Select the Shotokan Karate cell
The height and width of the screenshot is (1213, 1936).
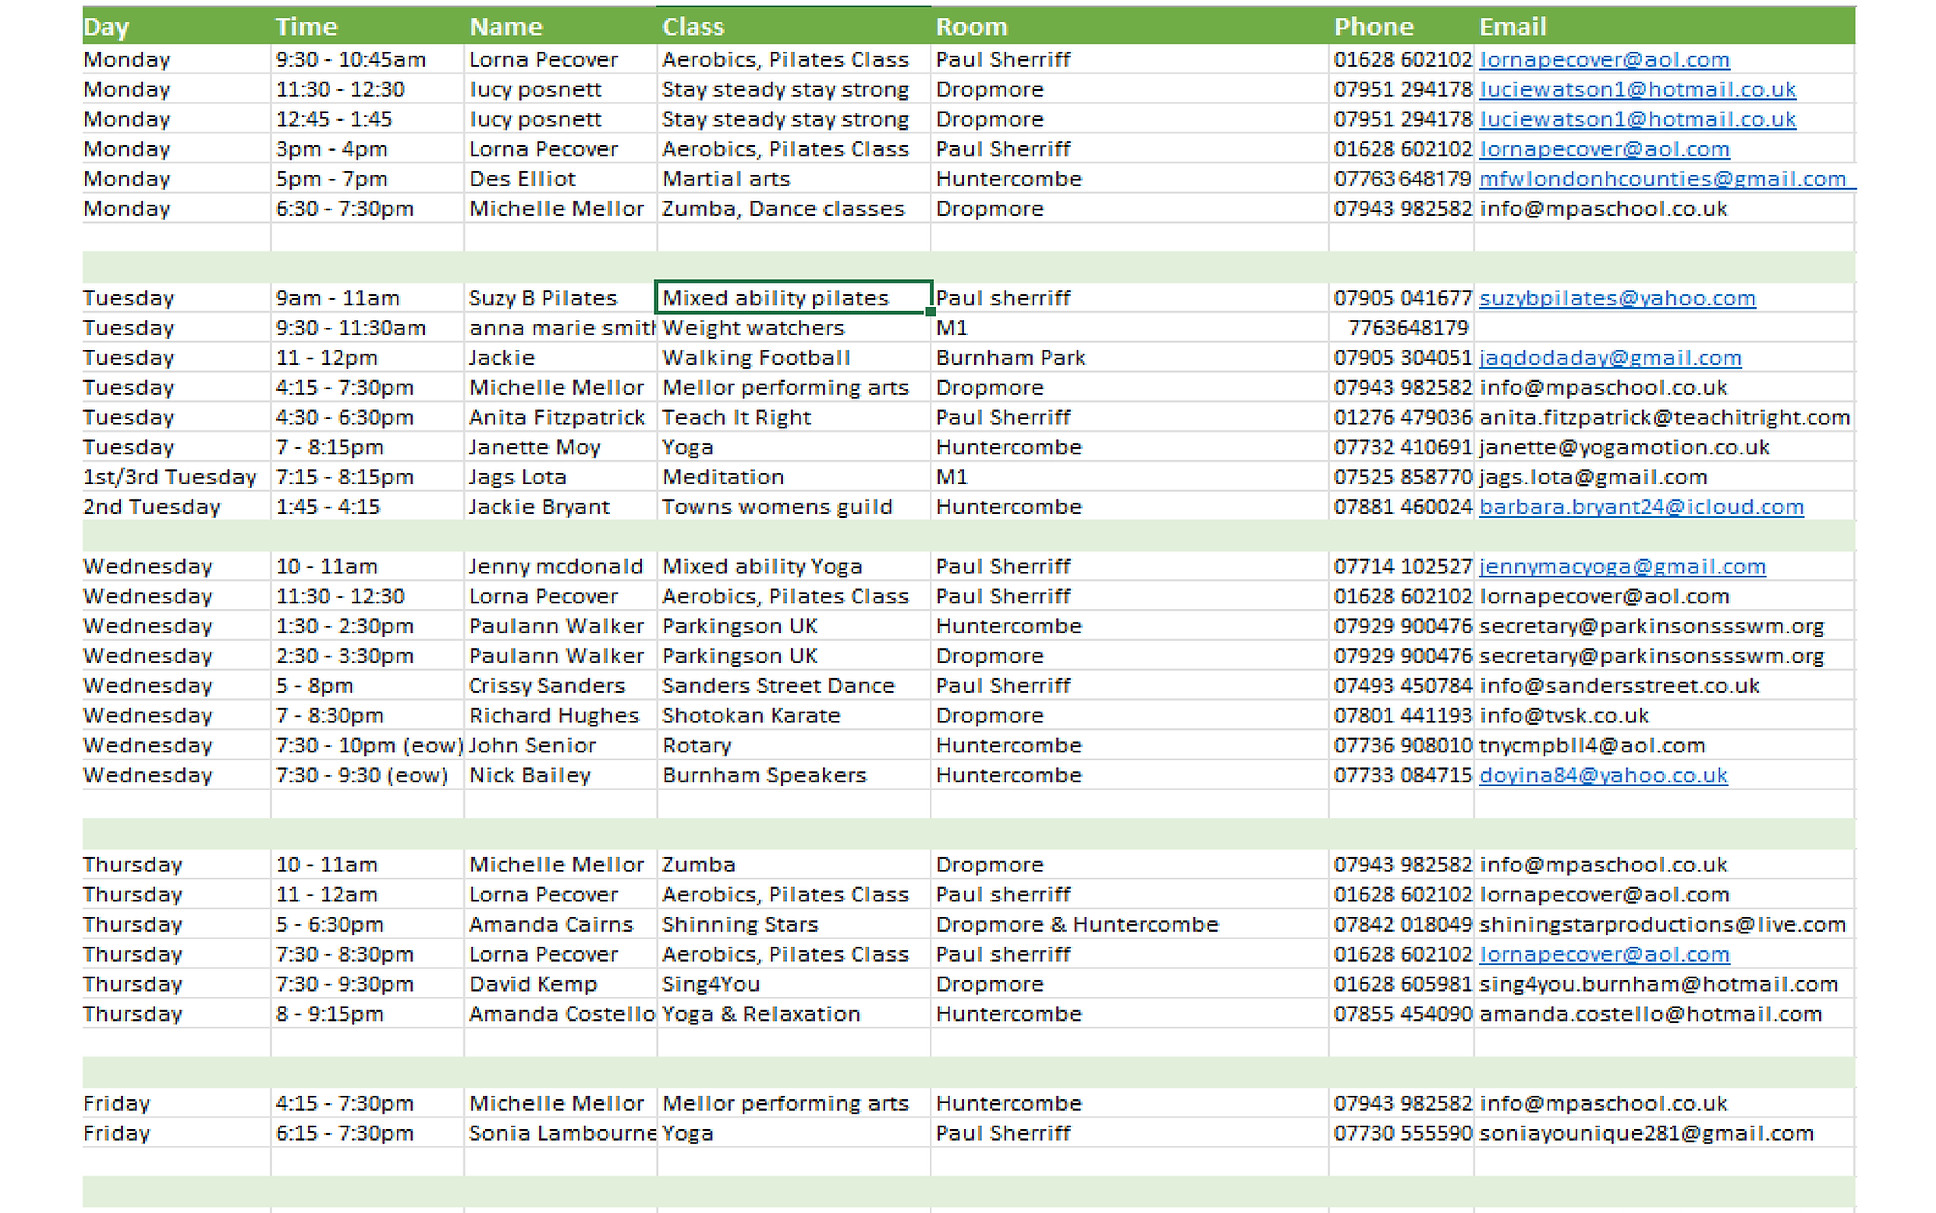pos(794,716)
